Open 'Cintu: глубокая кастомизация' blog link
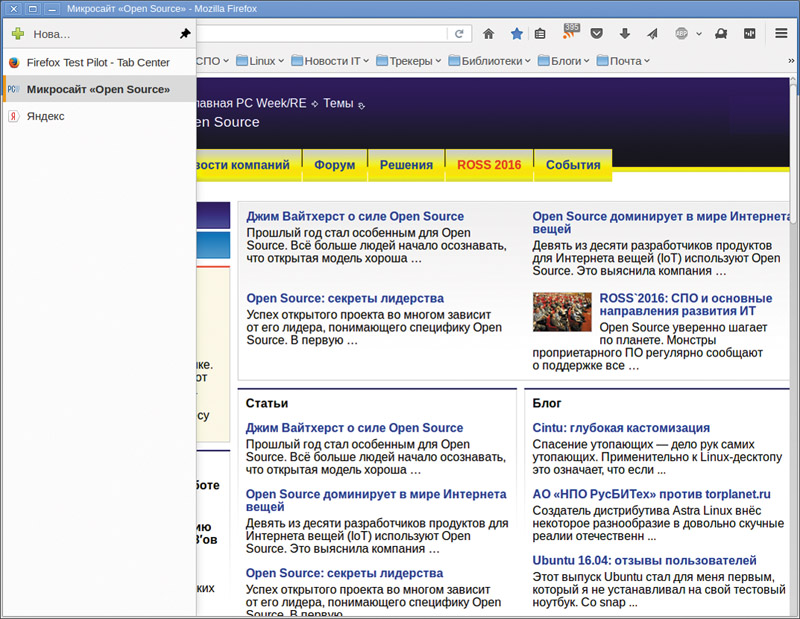This screenshot has height=619, width=800. click(x=621, y=428)
